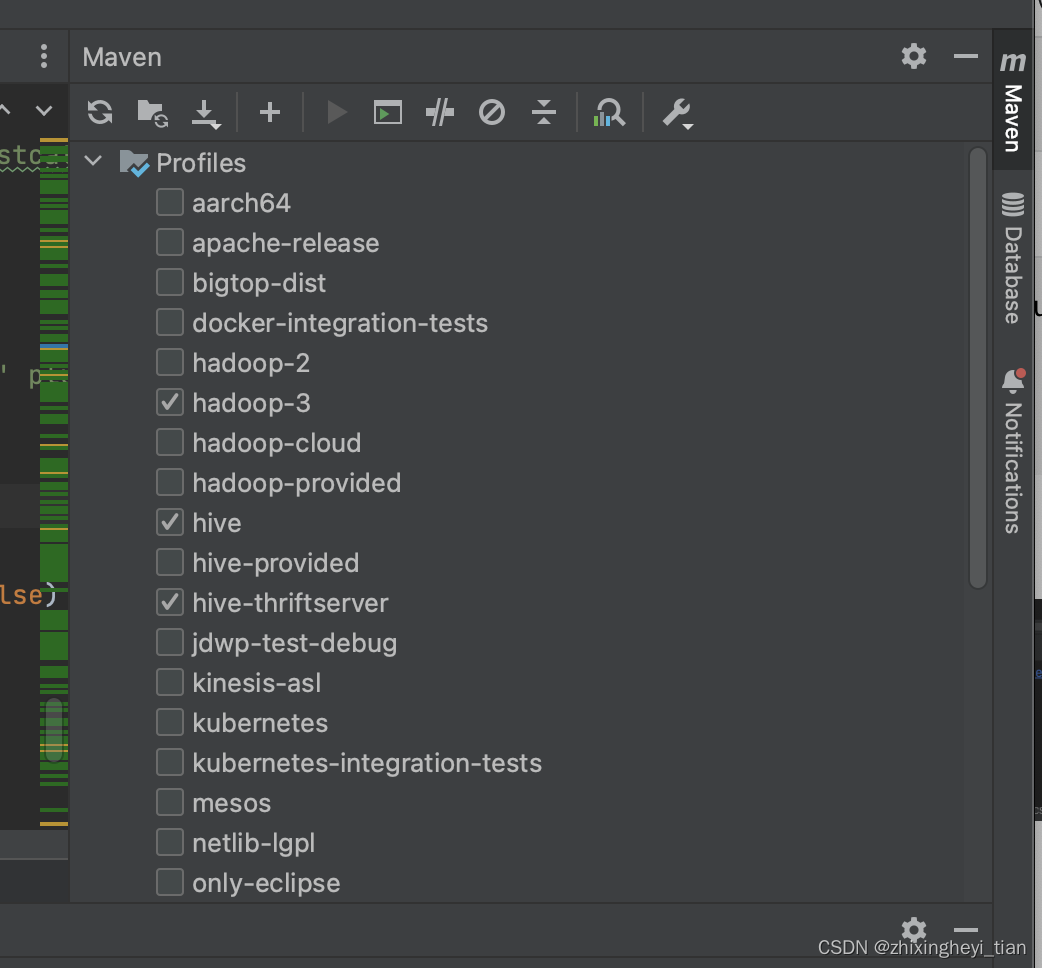Reload all Maven projects
The image size is (1042, 968).
coord(100,112)
